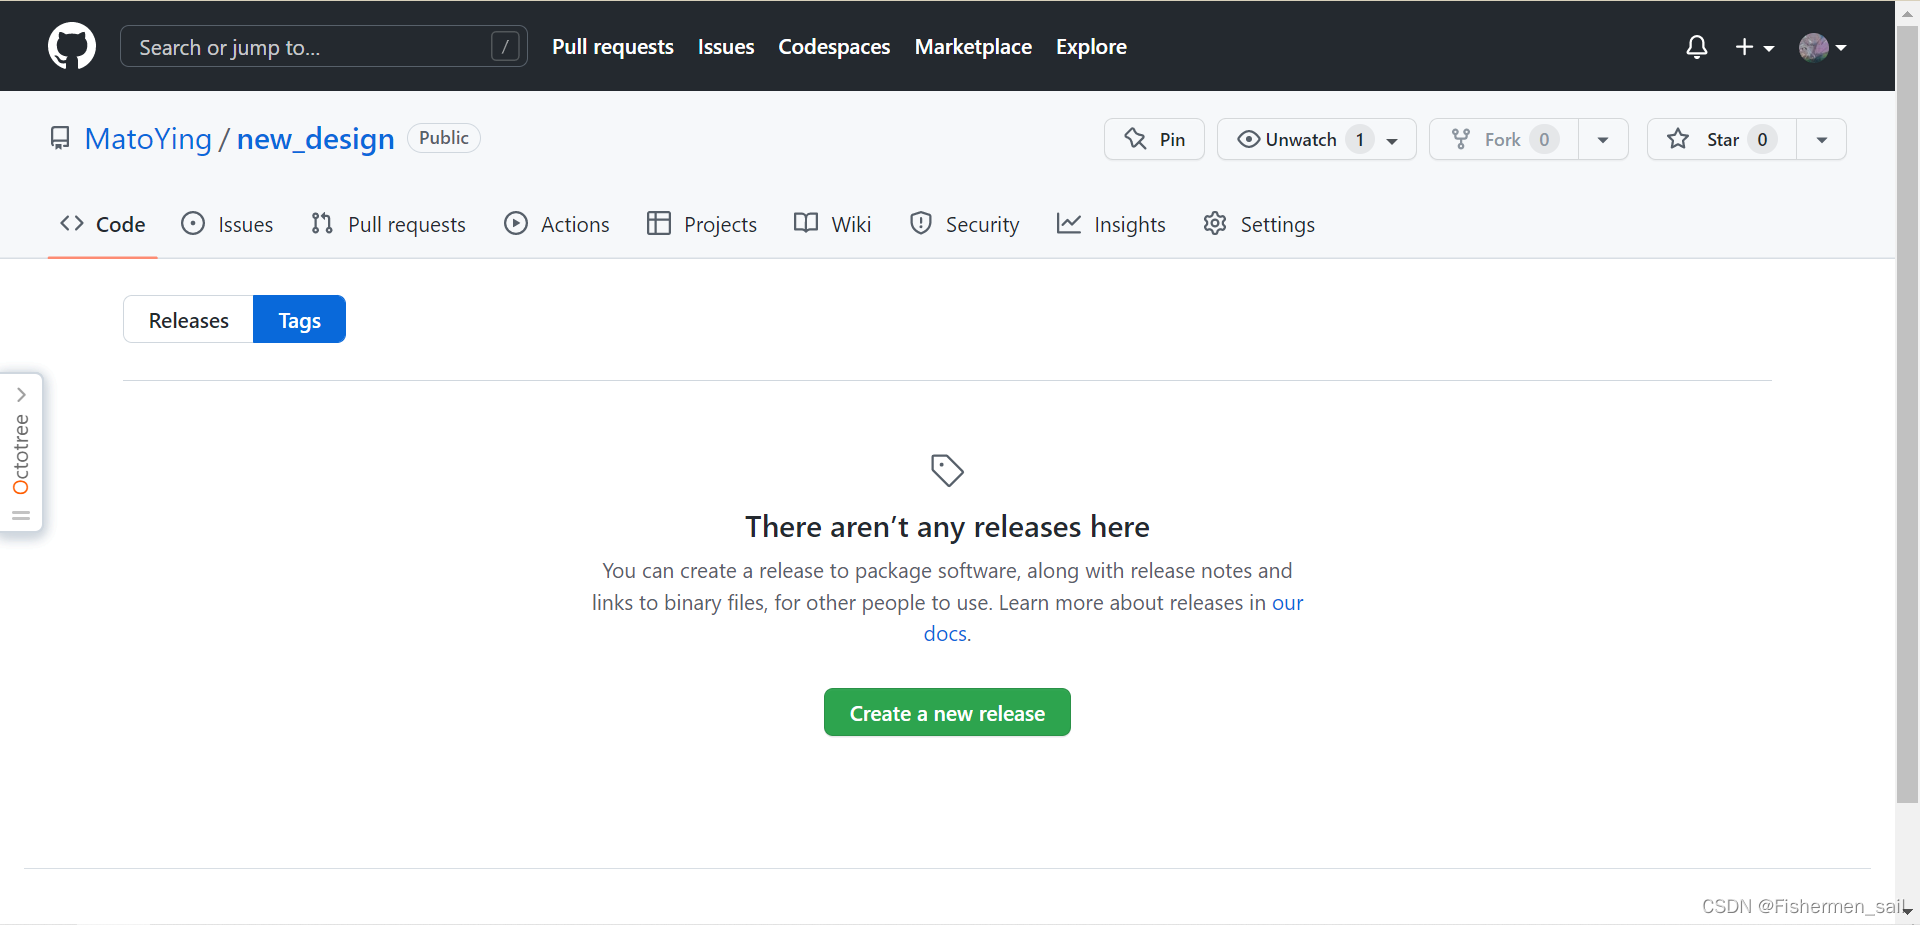
Task: Click the tag icon above the empty message
Action: tap(947, 470)
